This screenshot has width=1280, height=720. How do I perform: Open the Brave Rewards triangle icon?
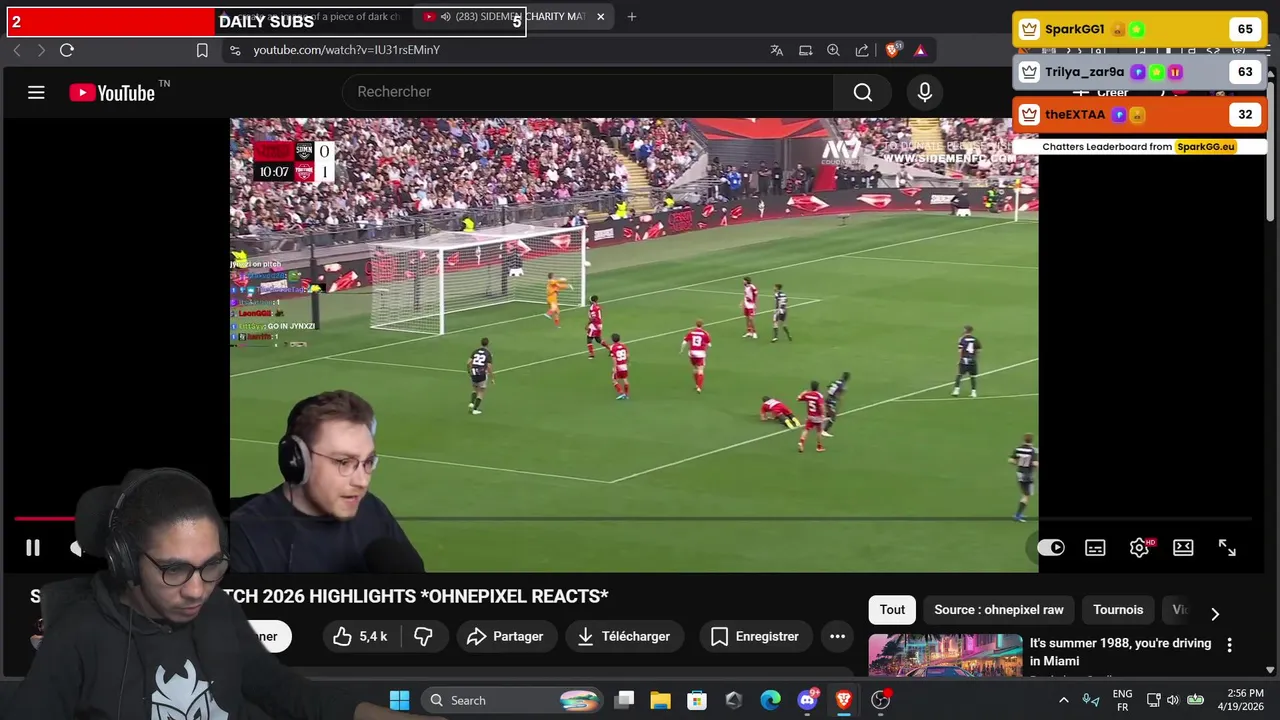click(920, 50)
